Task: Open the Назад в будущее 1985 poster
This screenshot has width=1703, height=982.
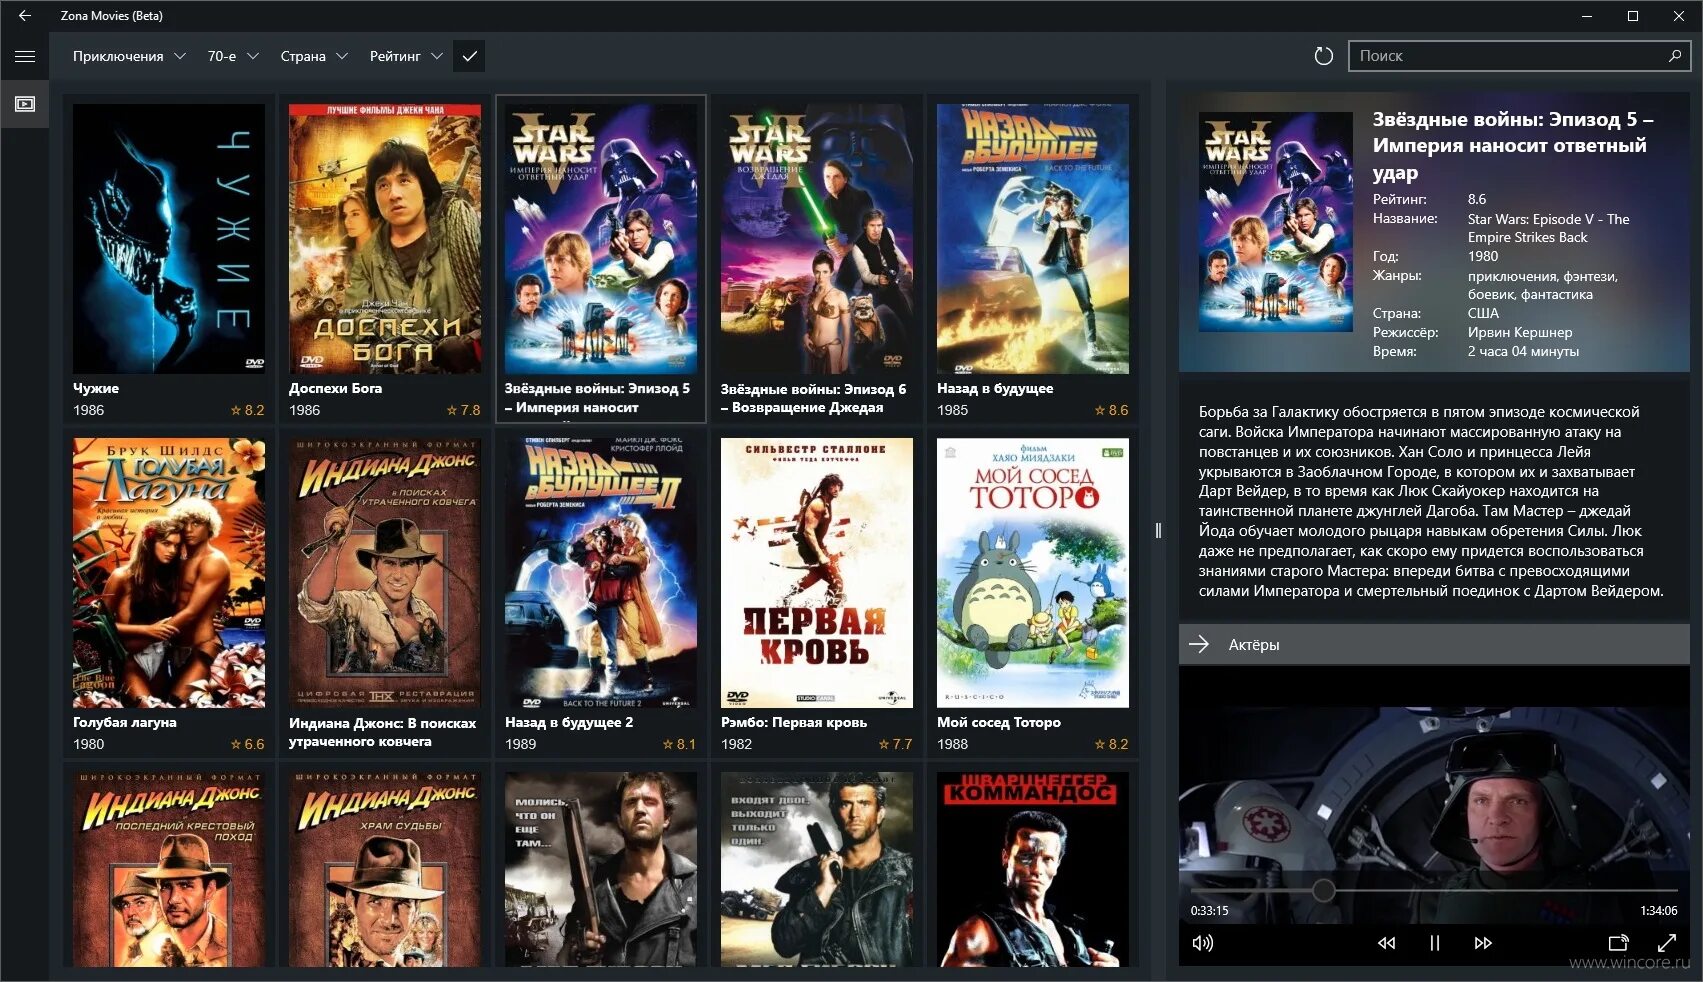Action: [x=1033, y=239]
